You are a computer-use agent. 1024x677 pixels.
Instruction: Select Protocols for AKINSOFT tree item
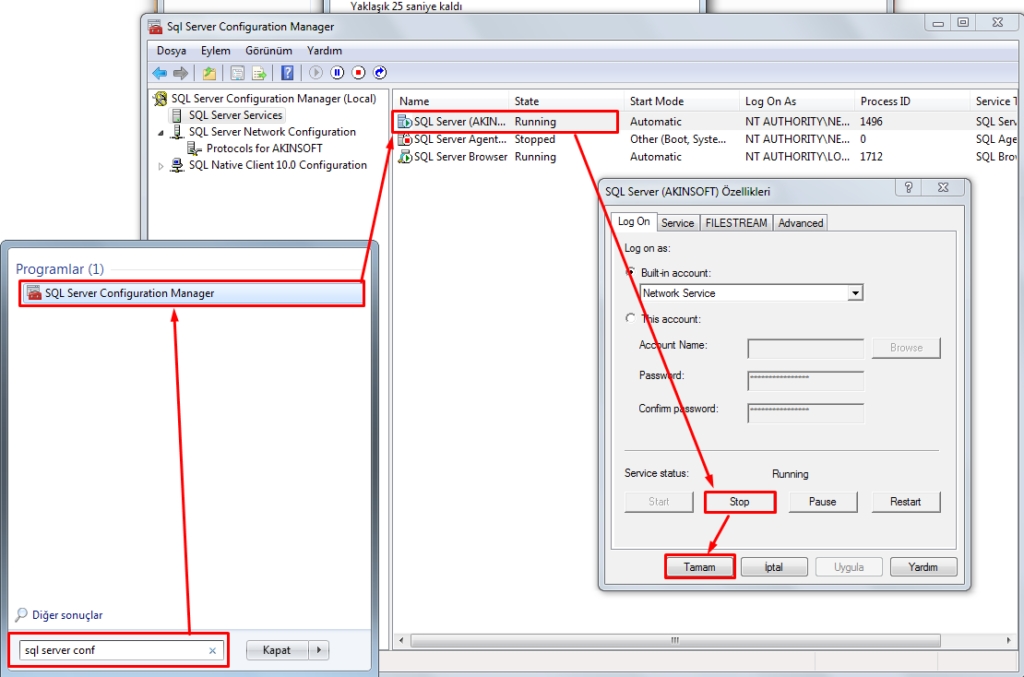[x=264, y=148]
